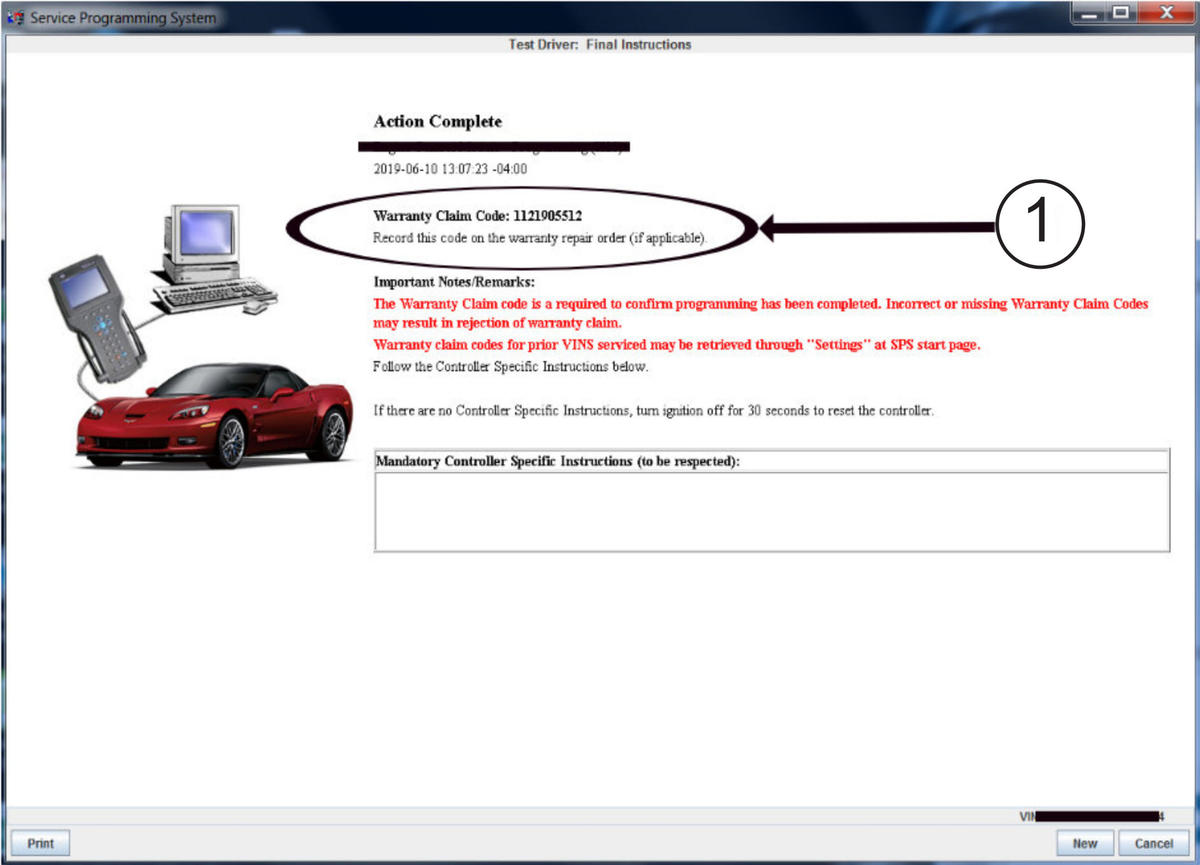
Task: Click the 2019-06-10 timestamp line
Action: [450, 169]
